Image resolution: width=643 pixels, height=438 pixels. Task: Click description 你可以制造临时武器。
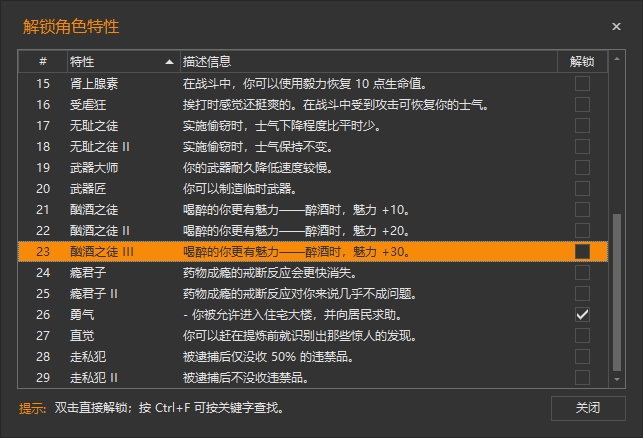[239, 189]
